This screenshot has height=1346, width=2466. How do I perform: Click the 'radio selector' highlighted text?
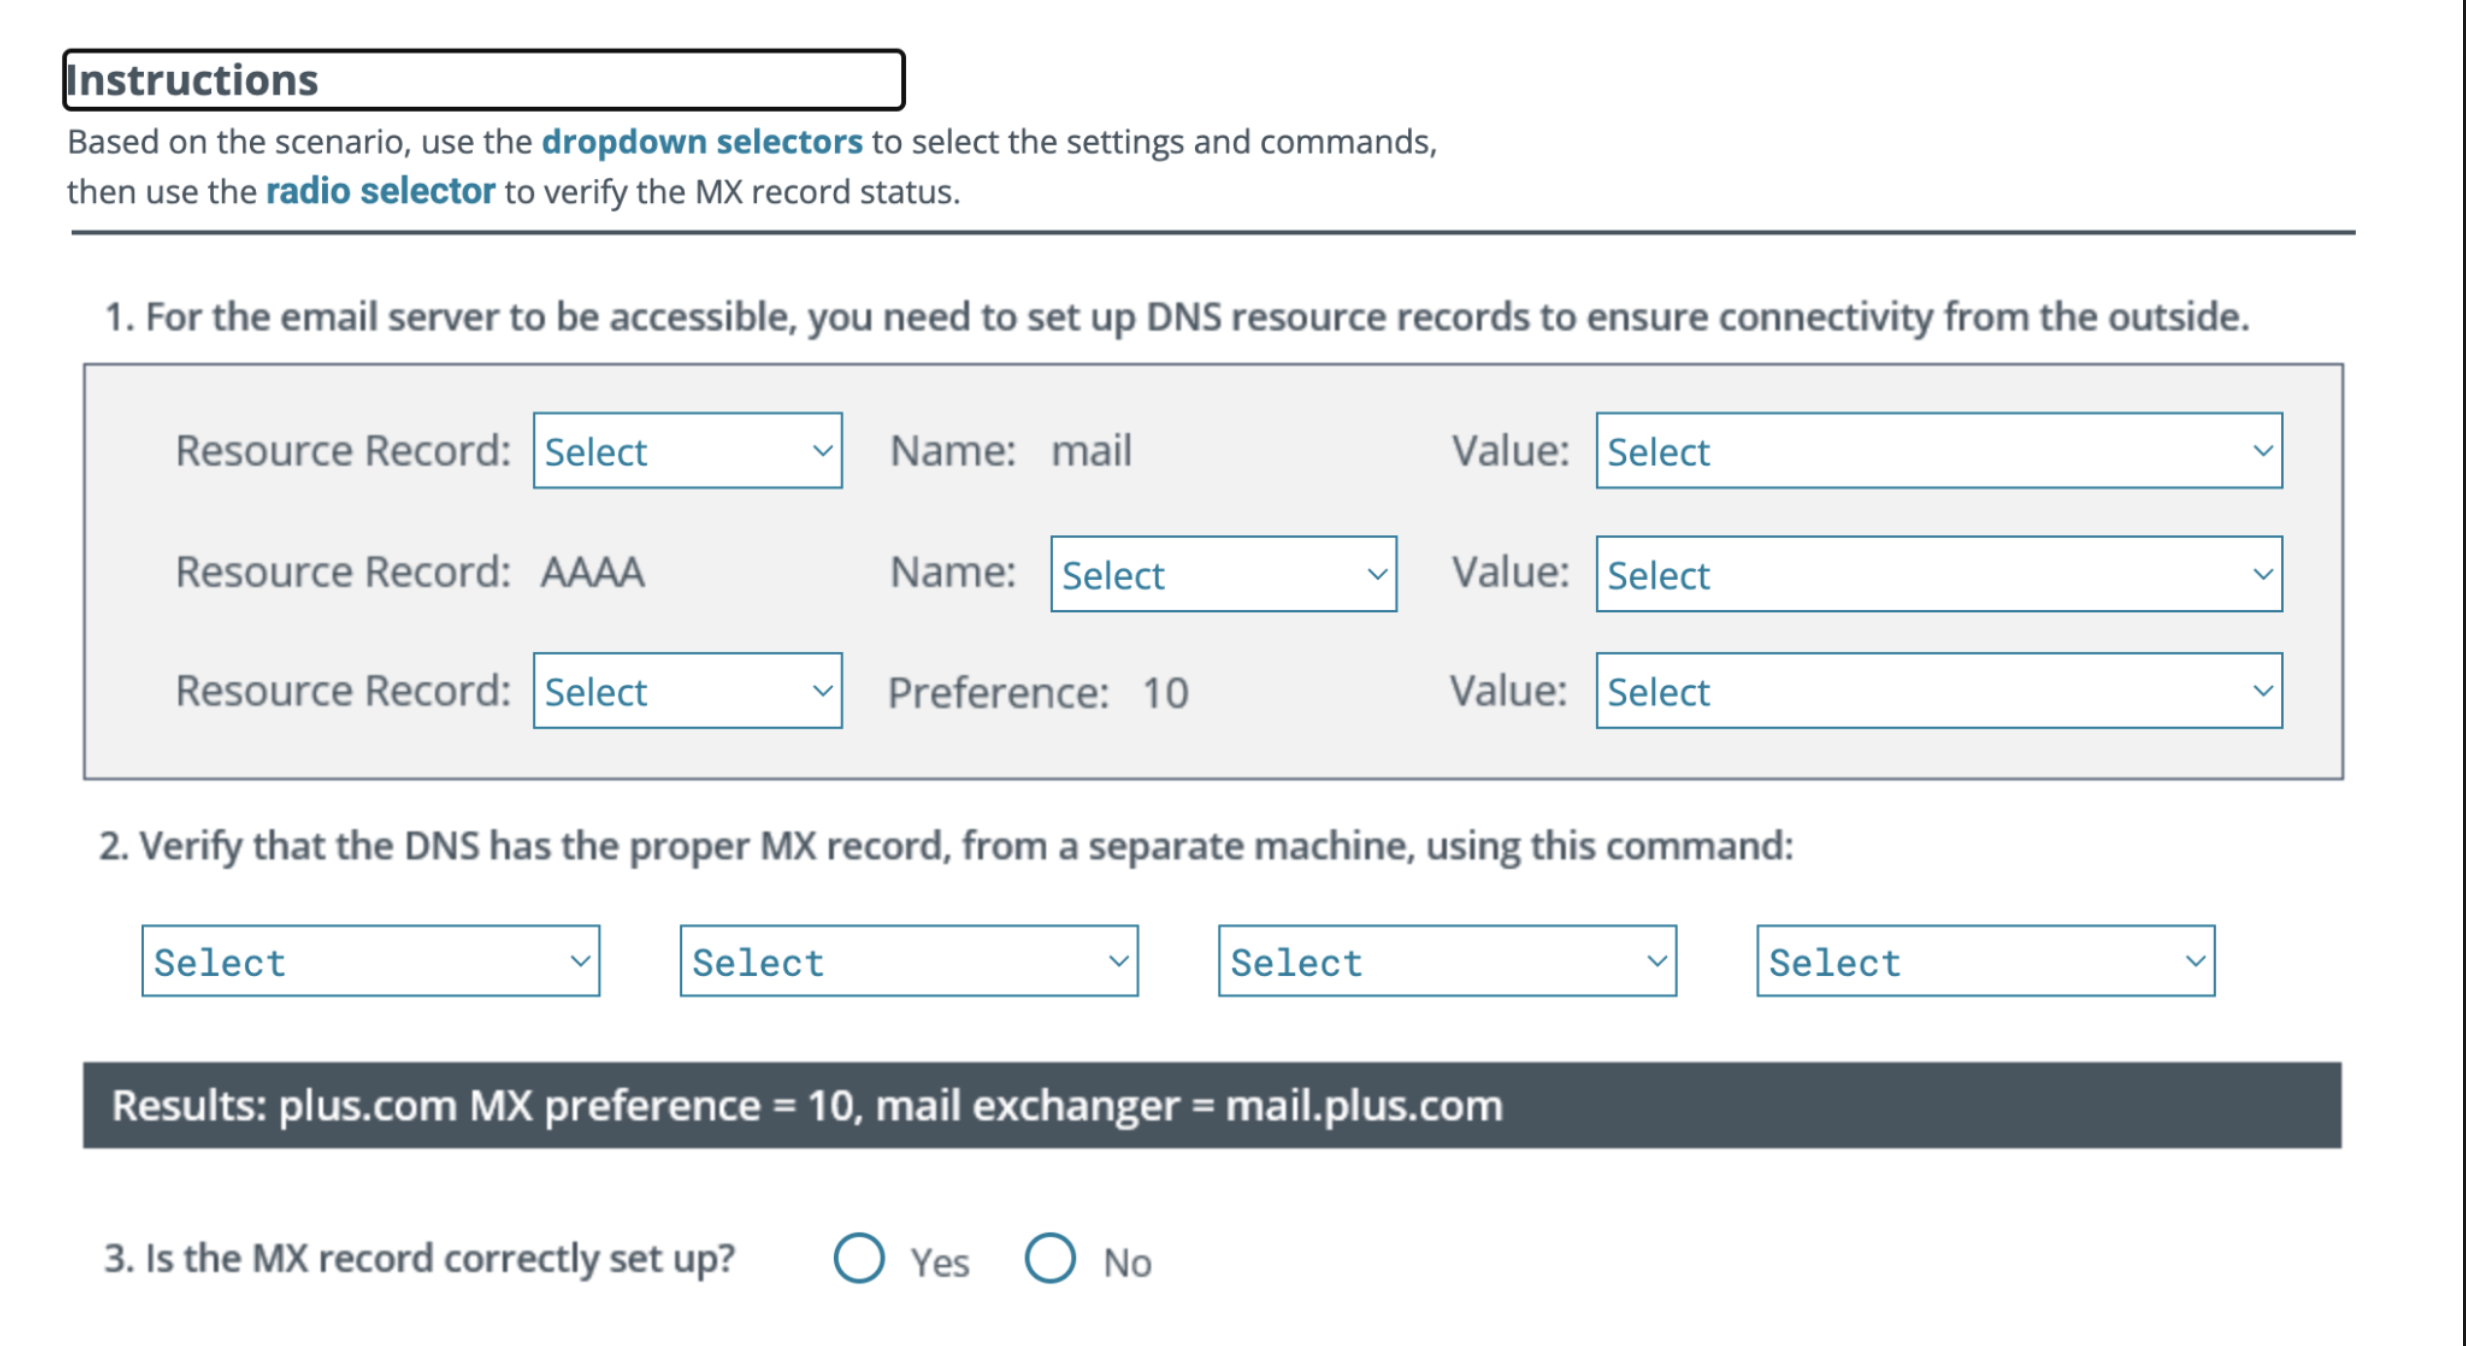tap(380, 191)
